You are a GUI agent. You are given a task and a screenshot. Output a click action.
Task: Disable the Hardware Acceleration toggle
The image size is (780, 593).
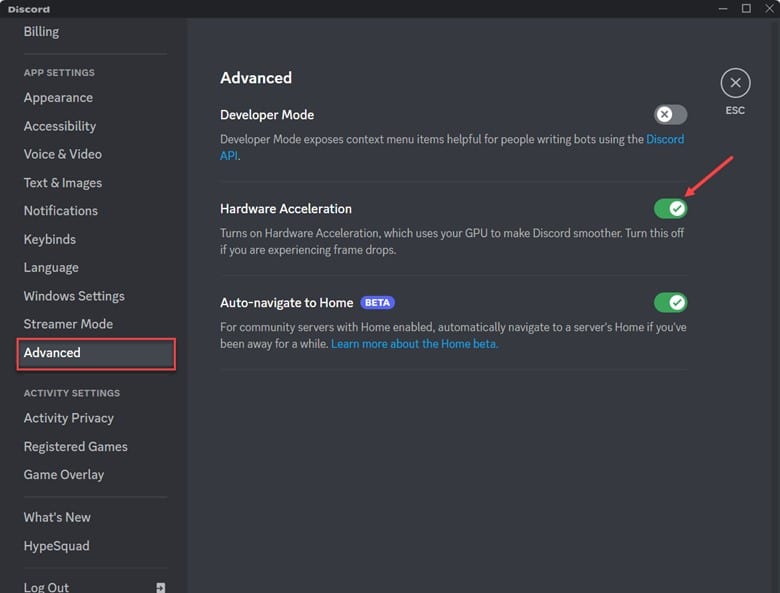point(670,208)
